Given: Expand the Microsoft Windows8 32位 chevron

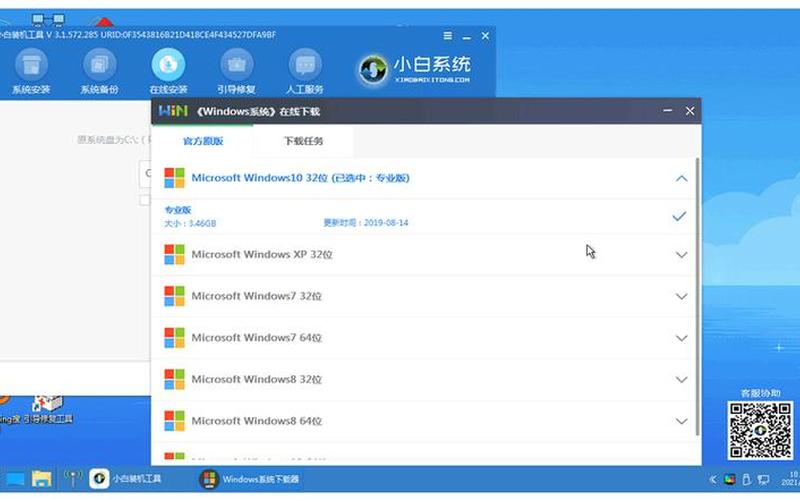Looking at the screenshot, I should 681,379.
